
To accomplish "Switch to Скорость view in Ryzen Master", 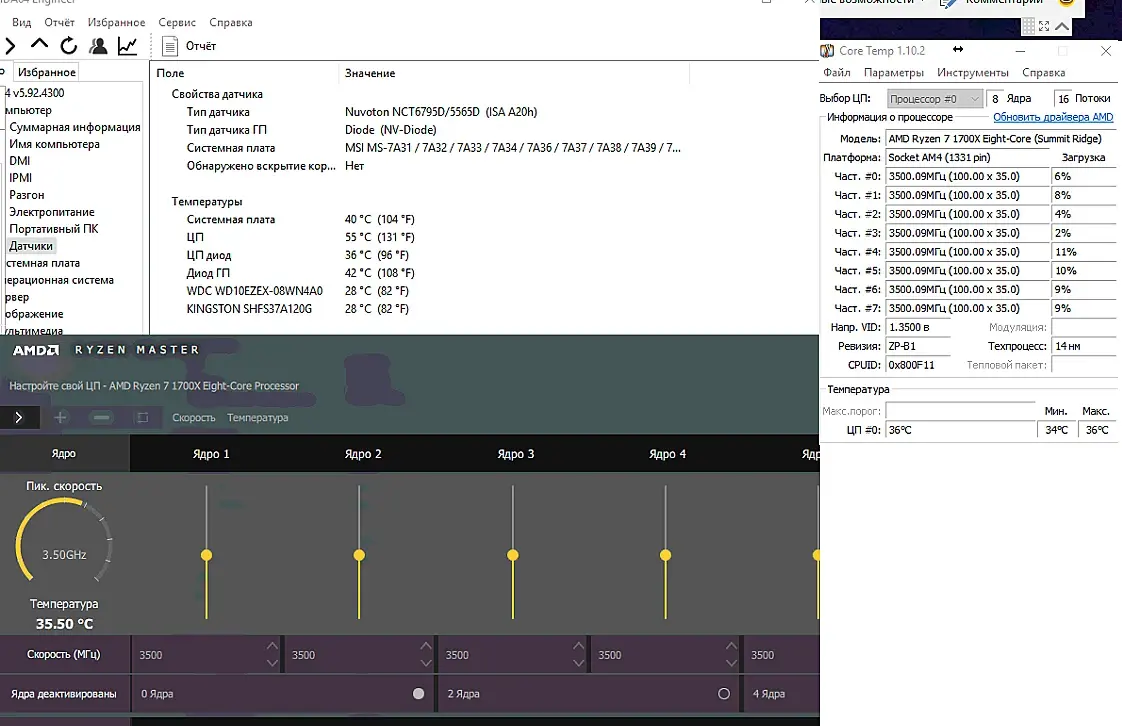I will (x=193, y=418).
